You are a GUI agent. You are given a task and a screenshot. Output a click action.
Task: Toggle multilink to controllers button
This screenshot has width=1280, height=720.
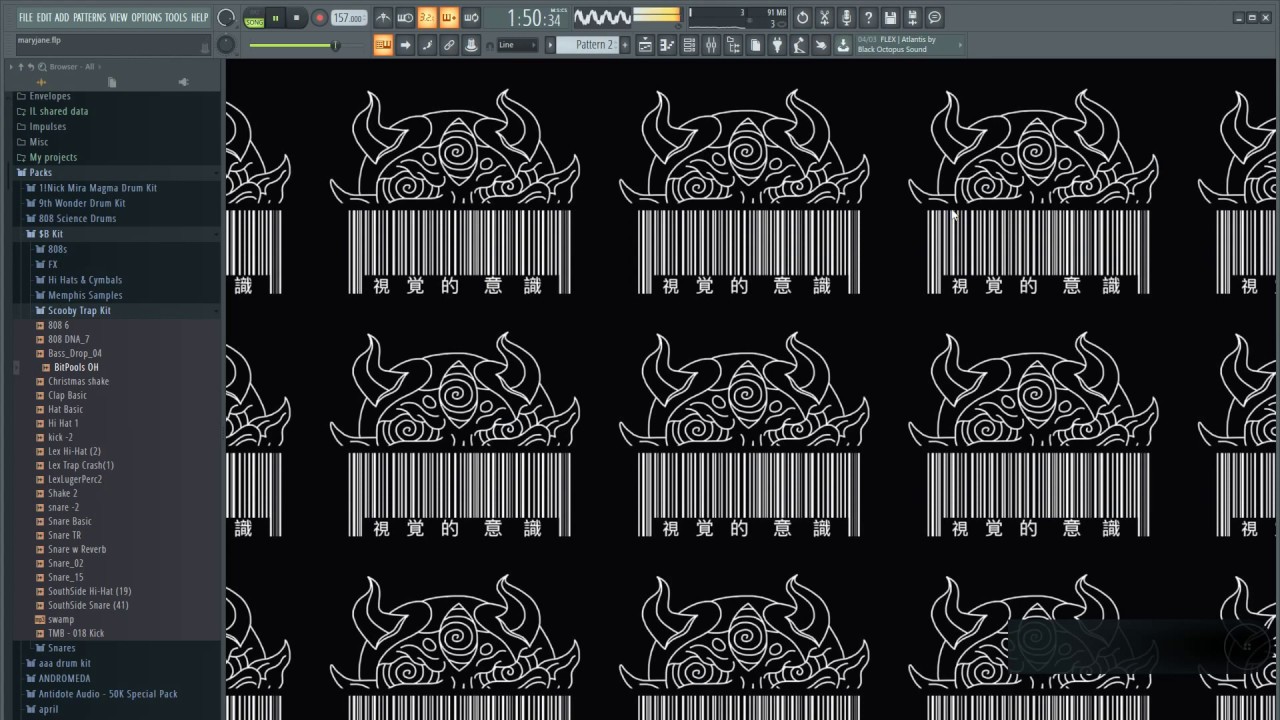pos(449,45)
